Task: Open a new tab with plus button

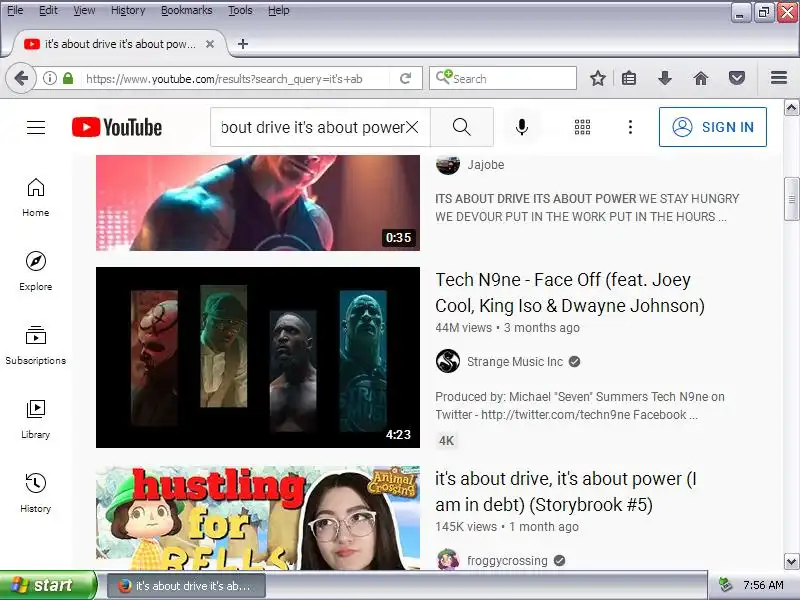Action: click(x=243, y=44)
